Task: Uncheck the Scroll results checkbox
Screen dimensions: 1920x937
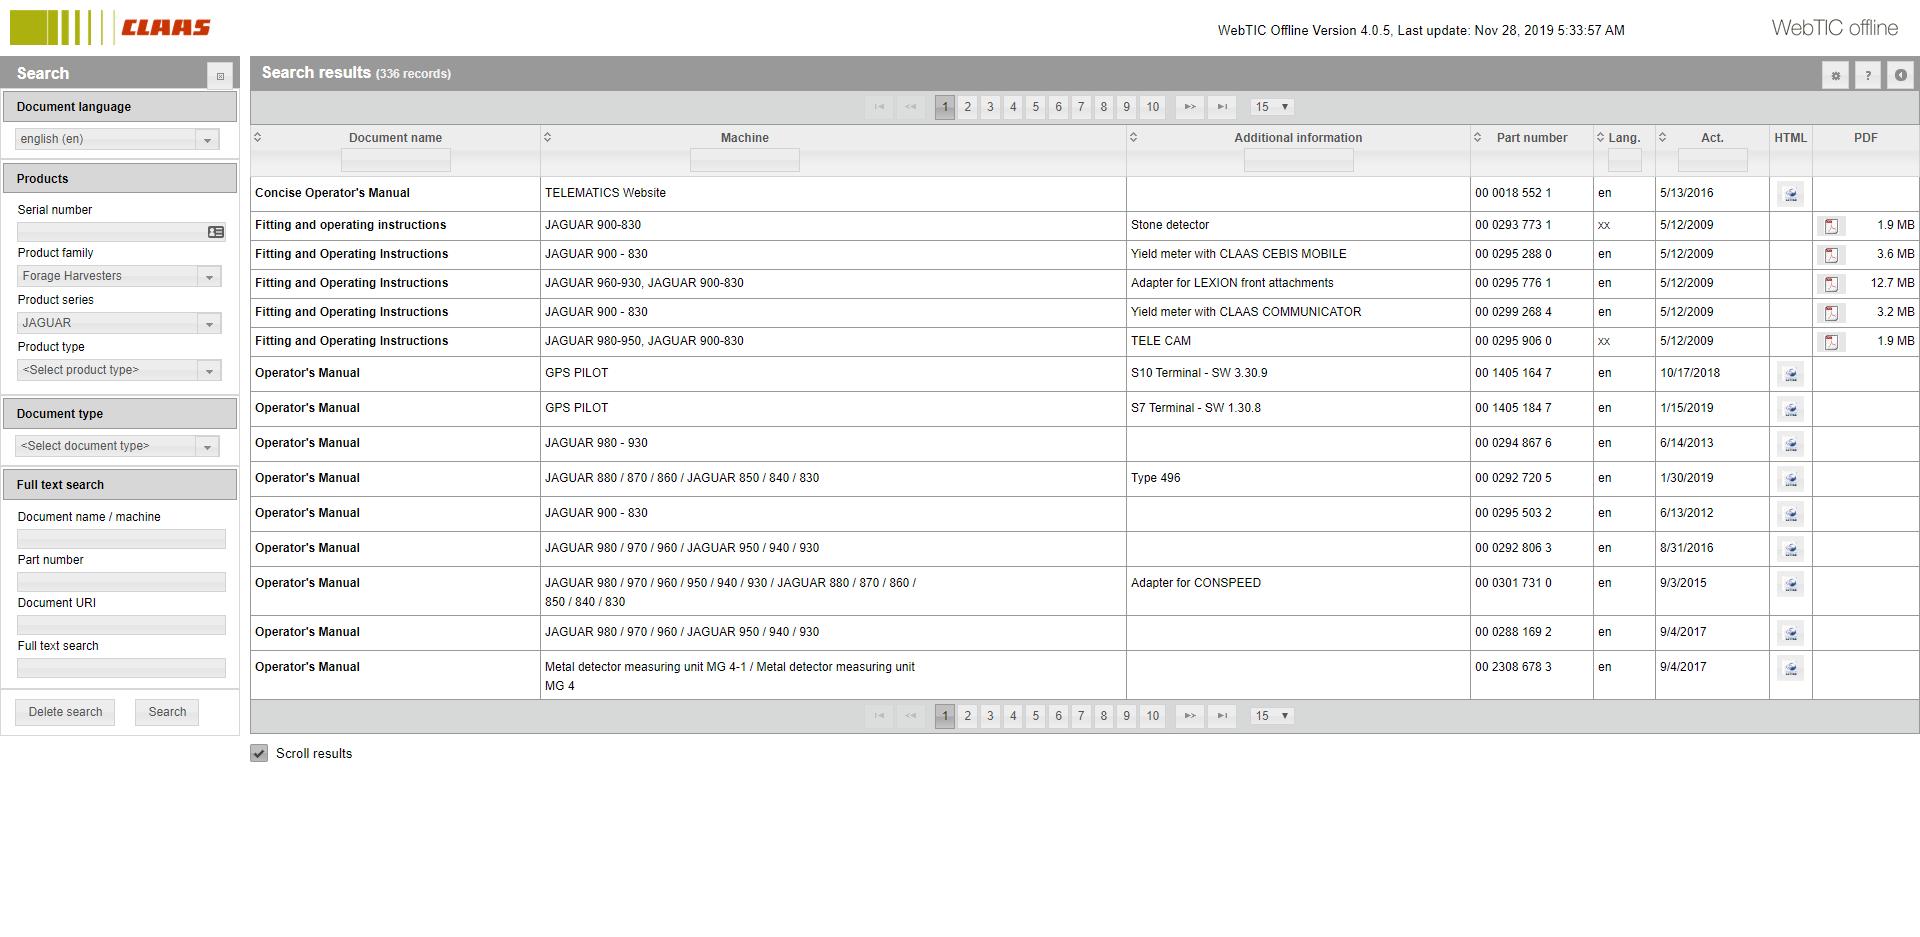Action: click(x=260, y=753)
